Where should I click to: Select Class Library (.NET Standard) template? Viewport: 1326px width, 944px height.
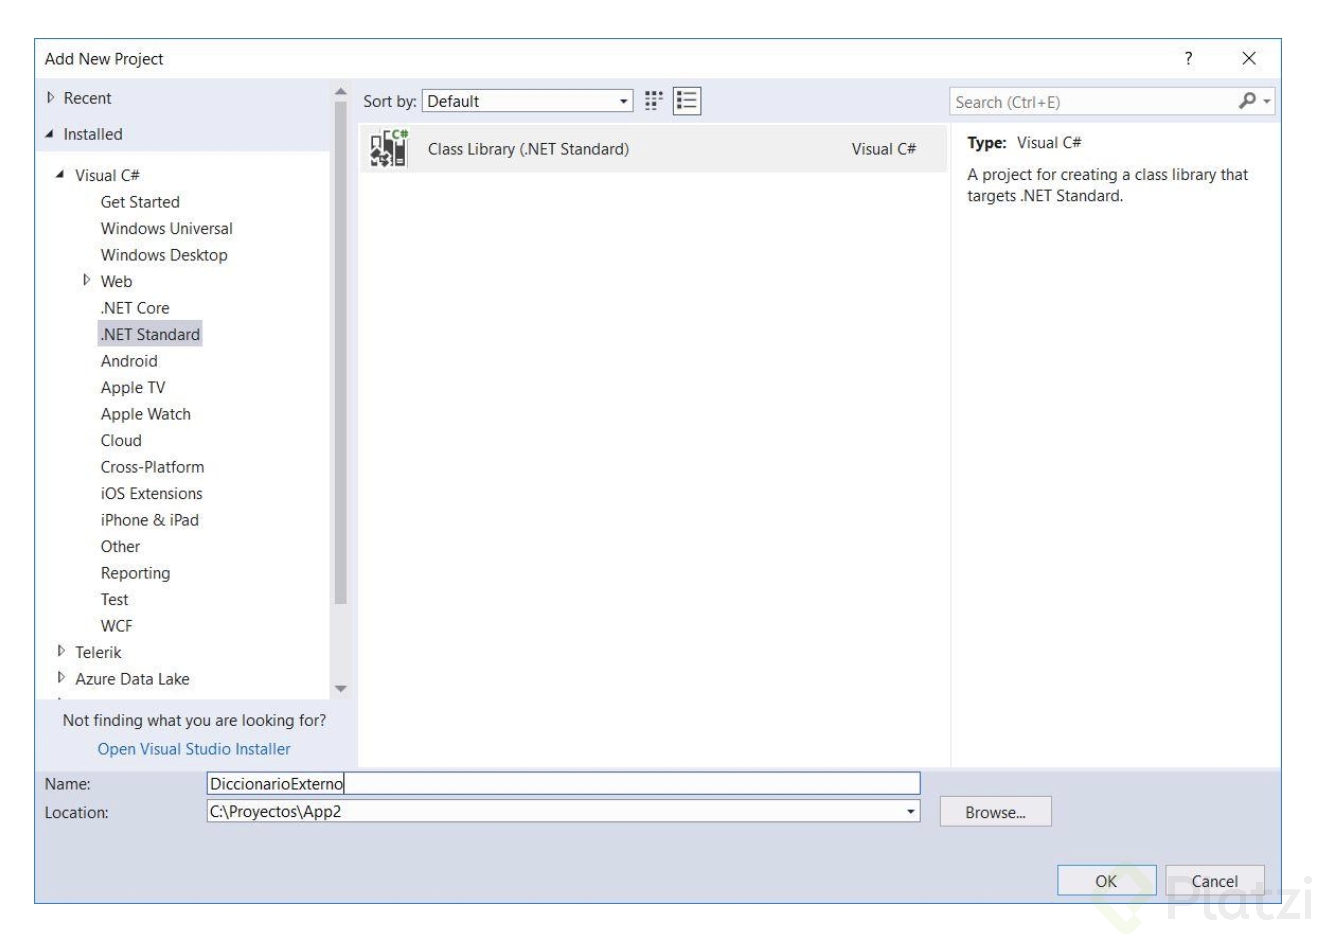653,149
